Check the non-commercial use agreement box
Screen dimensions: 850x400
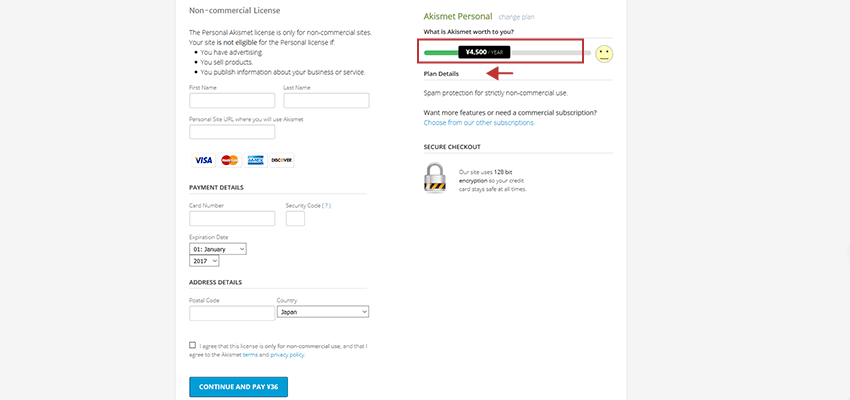(192, 345)
